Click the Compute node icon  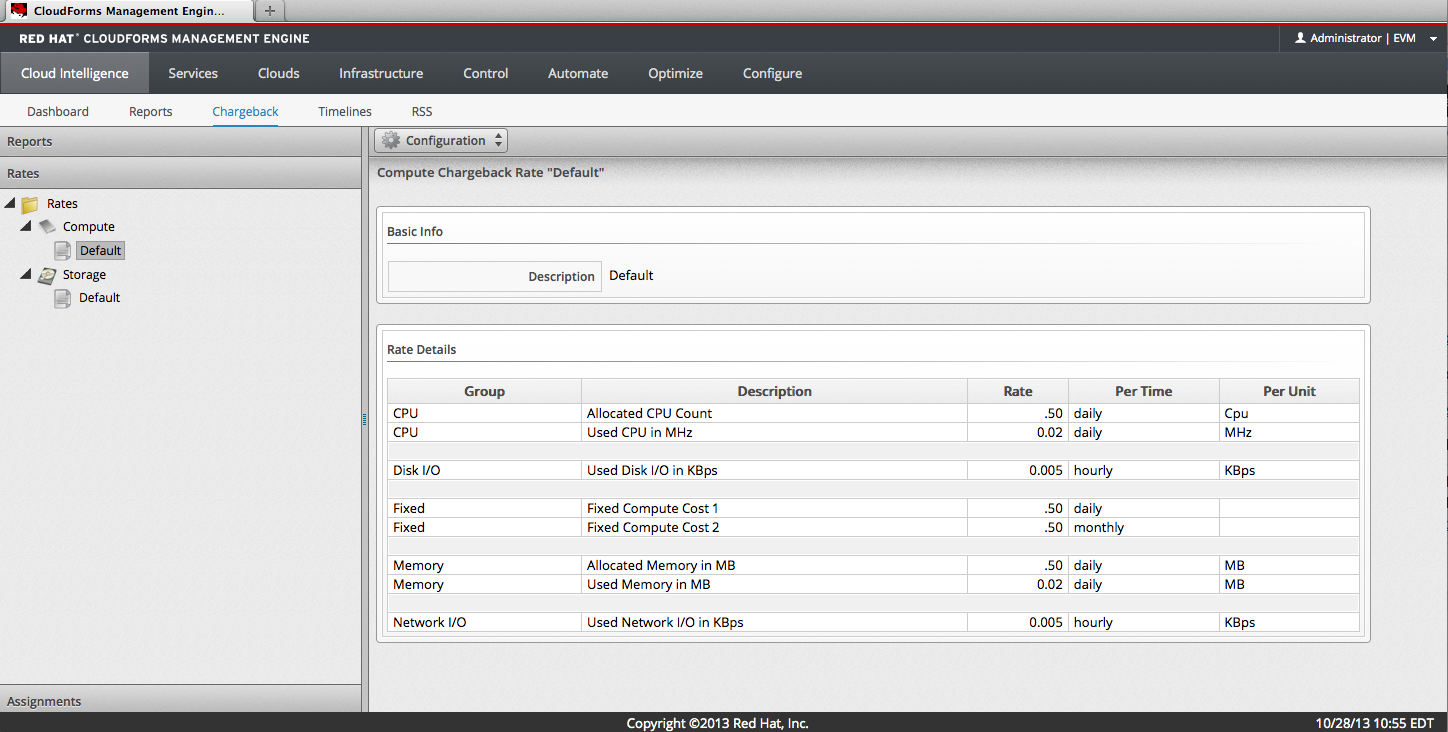(x=47, y=227)
